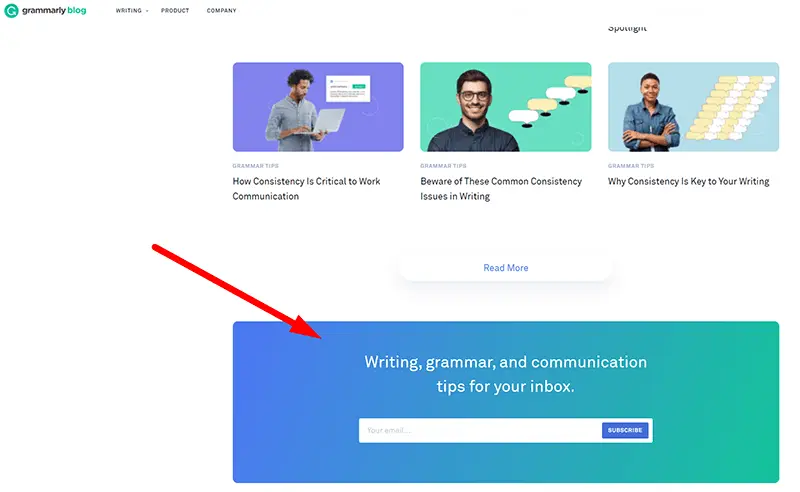Image resolution: width=800 pixels, height=492 pixels.
Task: Open the Grammarly blog home link
Action: 54,10
